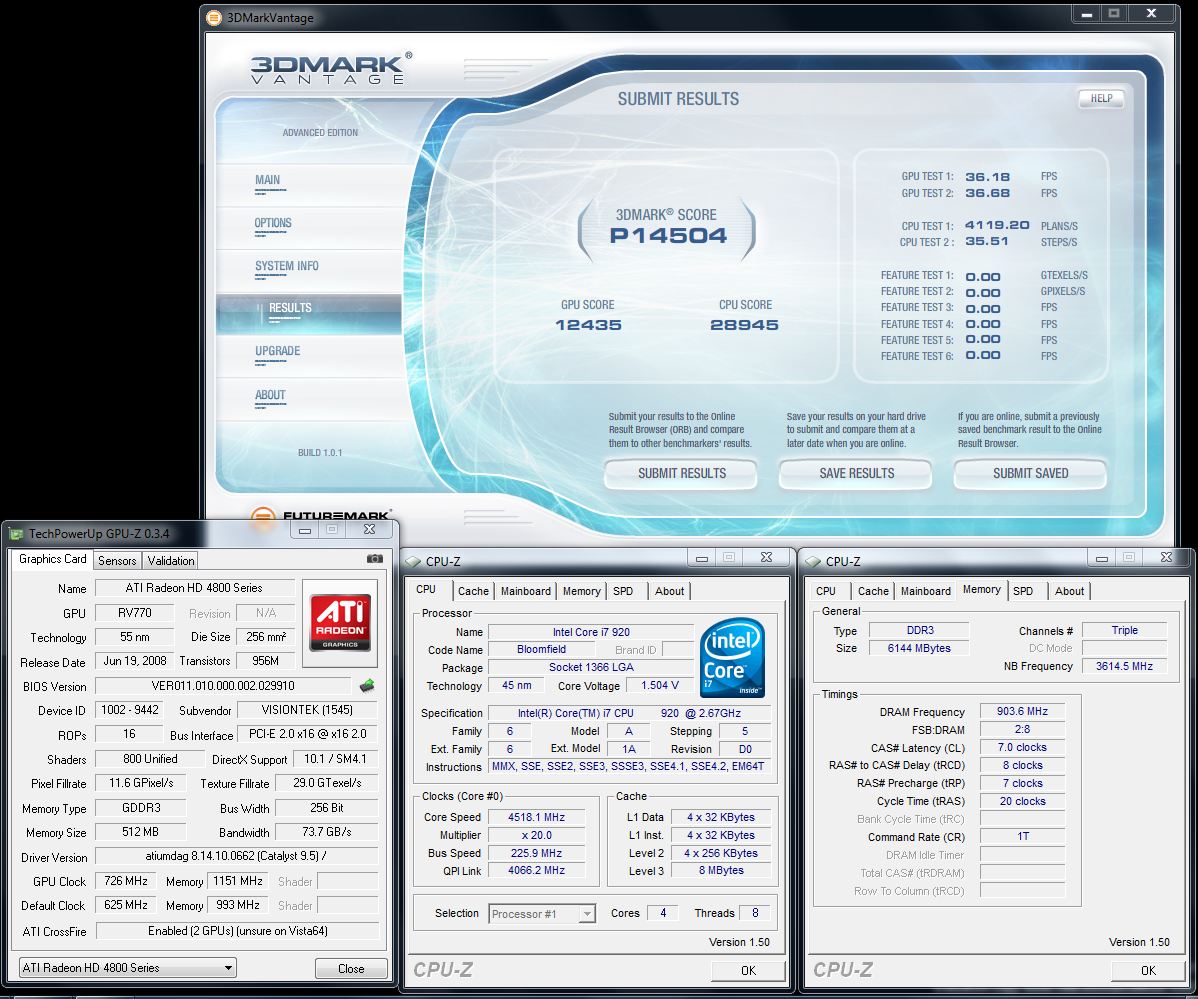This screenshot has width=1198, height=999.
Task: Click the SUBMIT RESULTS button
Action: click(x=682, y=474)
